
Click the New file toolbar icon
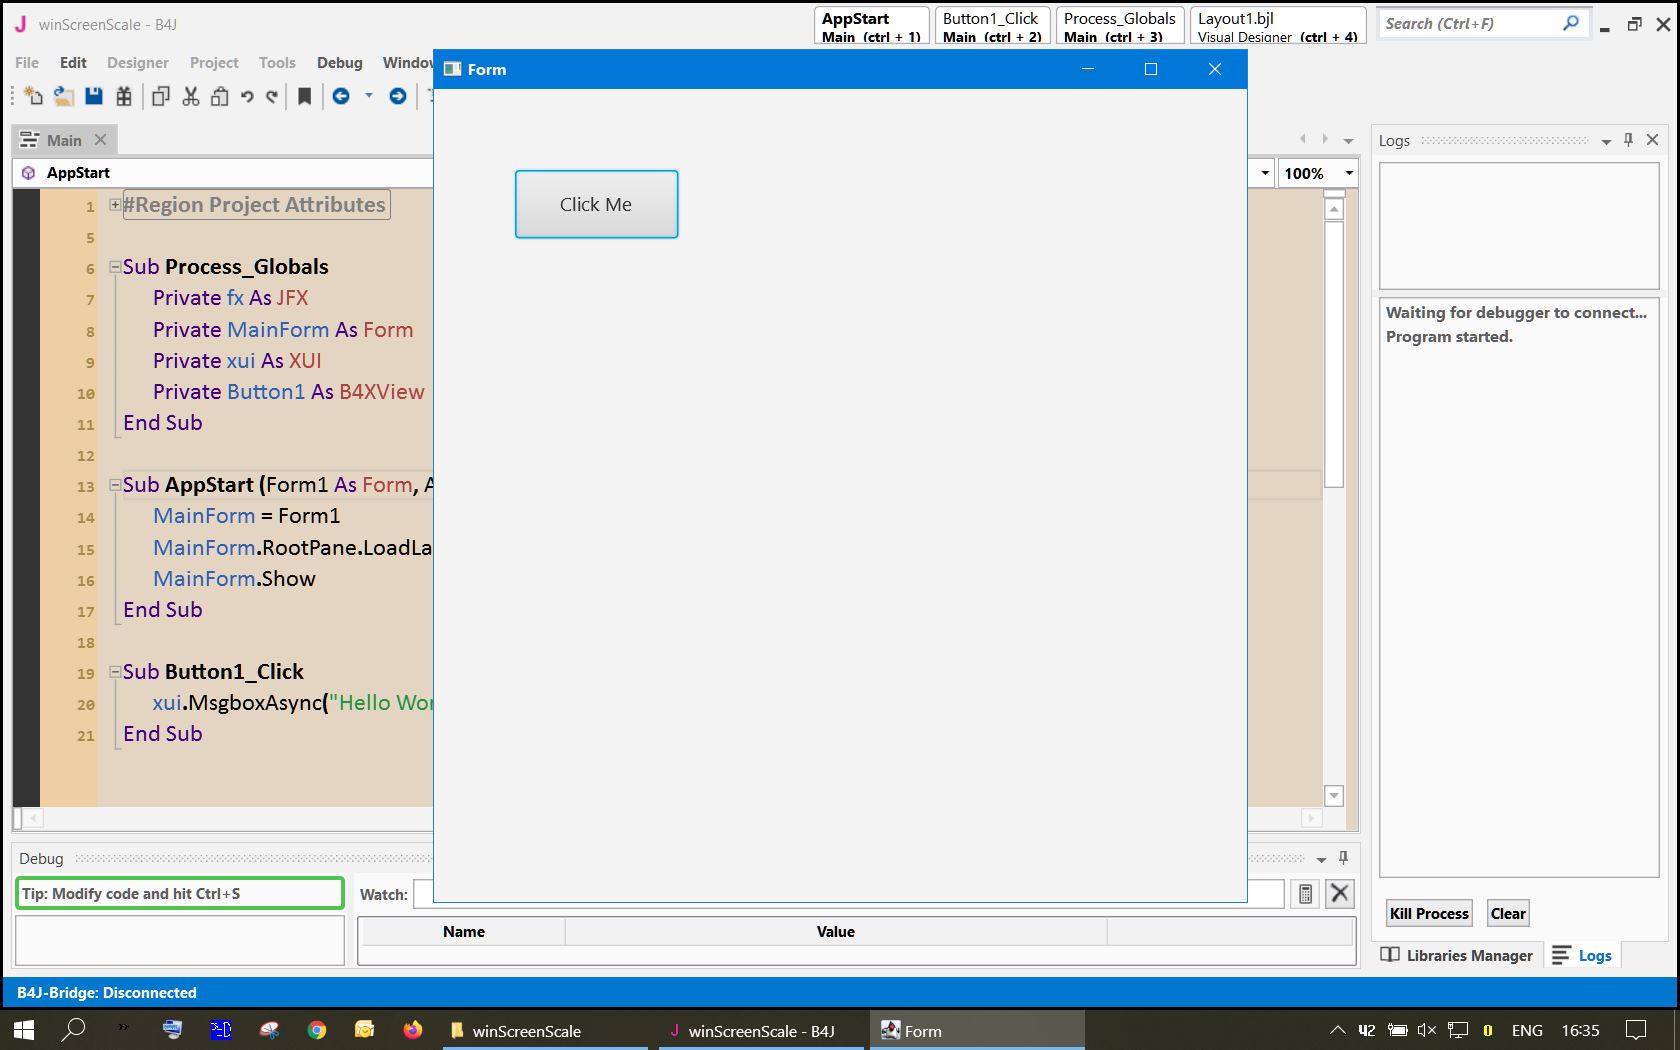pos(34,96)
